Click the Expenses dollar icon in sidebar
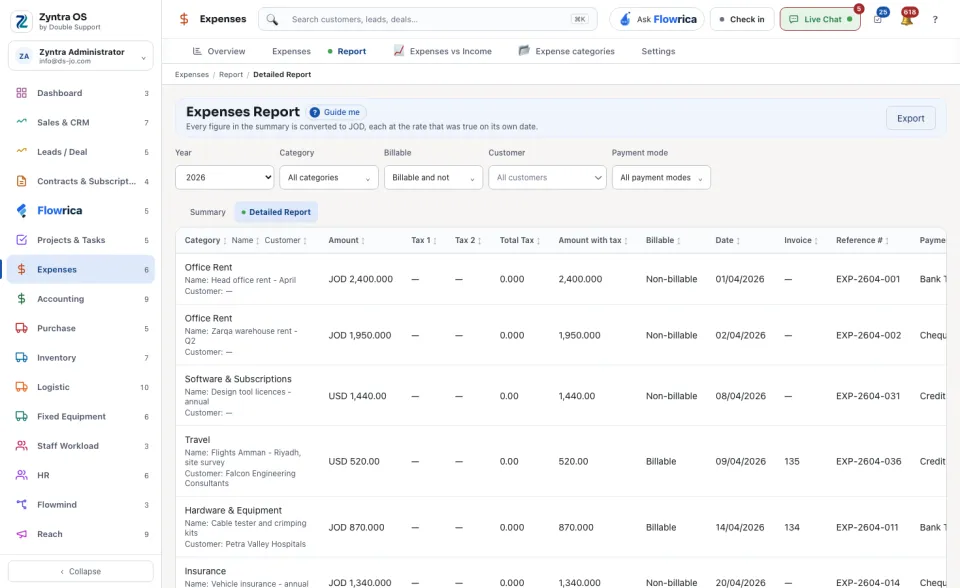 (x=21, y=270)
